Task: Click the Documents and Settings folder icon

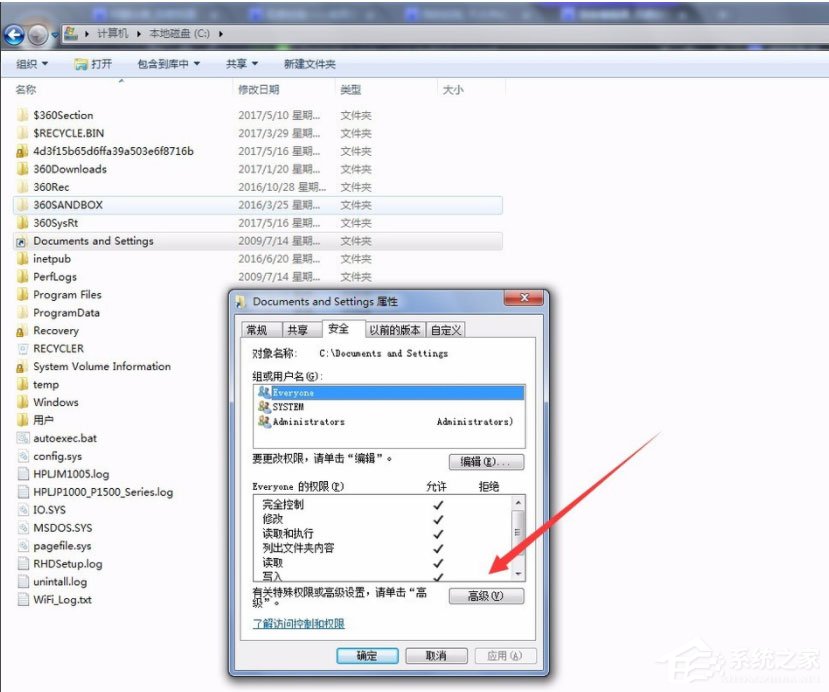Action: pos(23,240)
